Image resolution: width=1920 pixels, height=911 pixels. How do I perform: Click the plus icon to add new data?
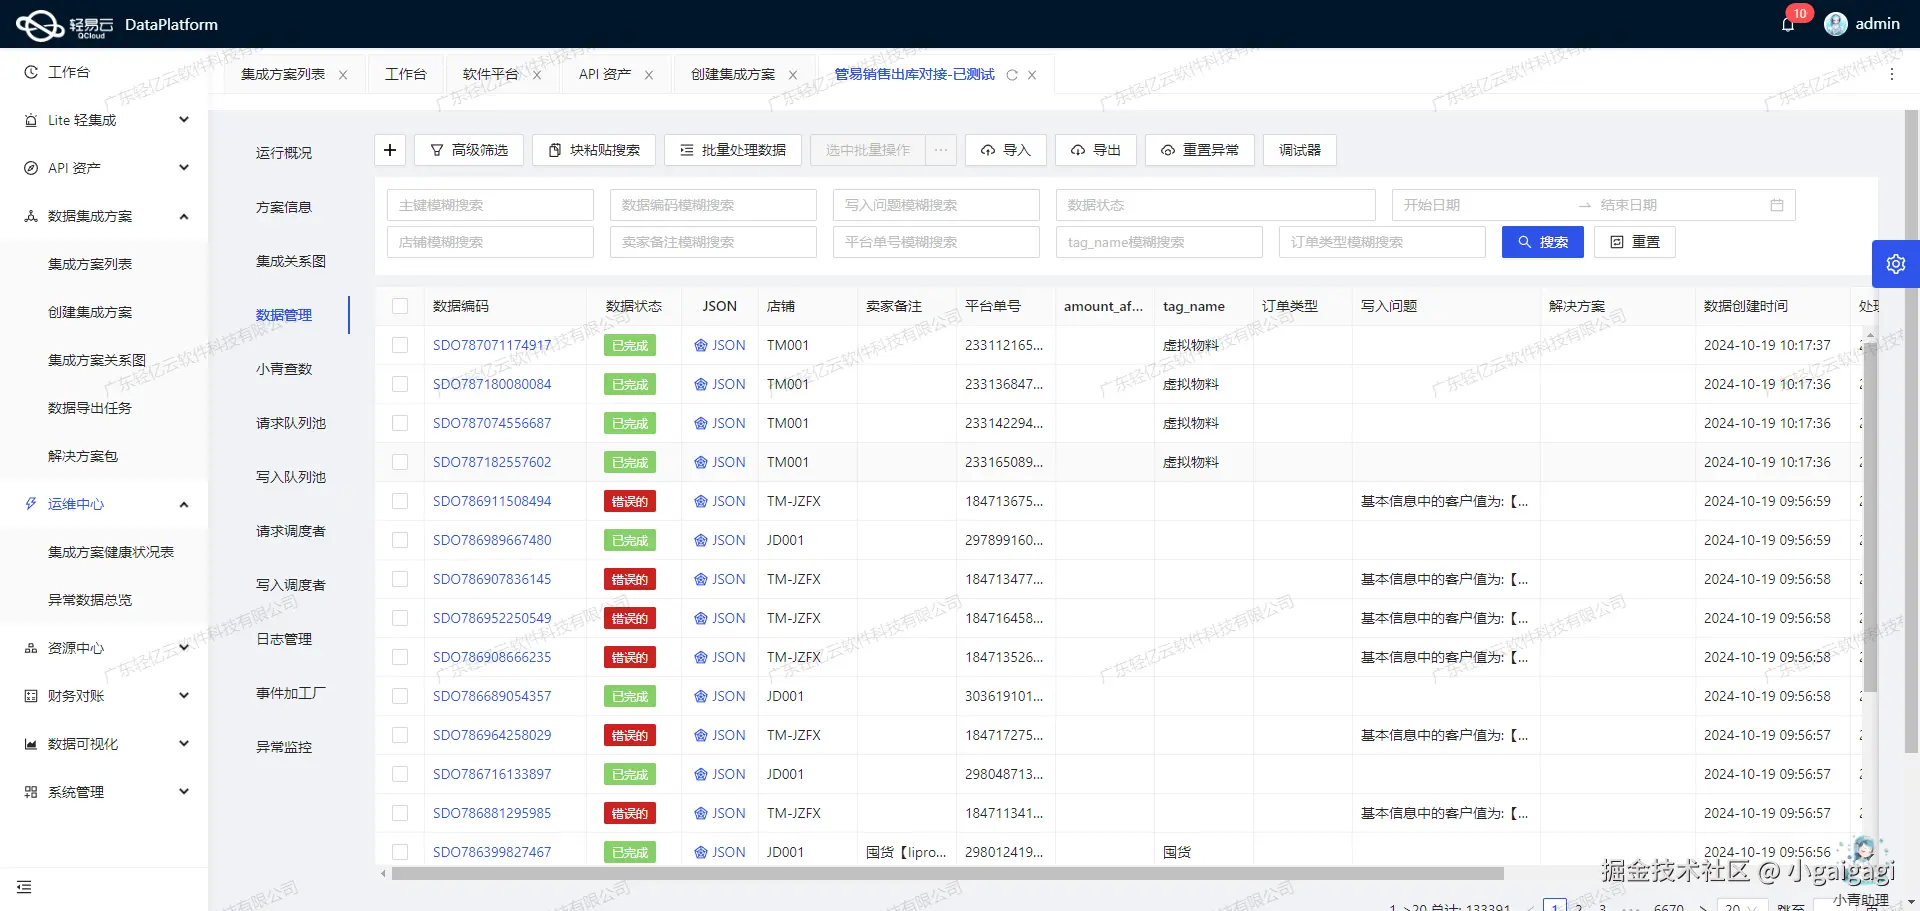[x=390, y=150]
